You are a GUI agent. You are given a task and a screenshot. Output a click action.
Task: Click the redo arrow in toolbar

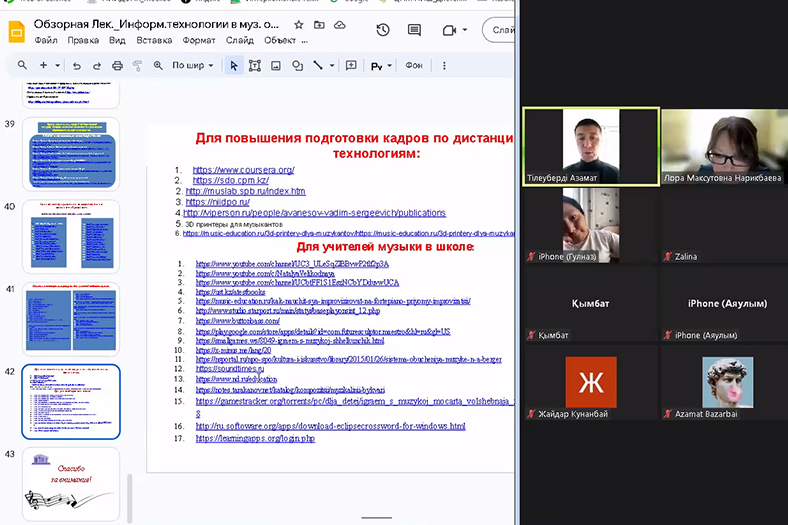point(96,65)
